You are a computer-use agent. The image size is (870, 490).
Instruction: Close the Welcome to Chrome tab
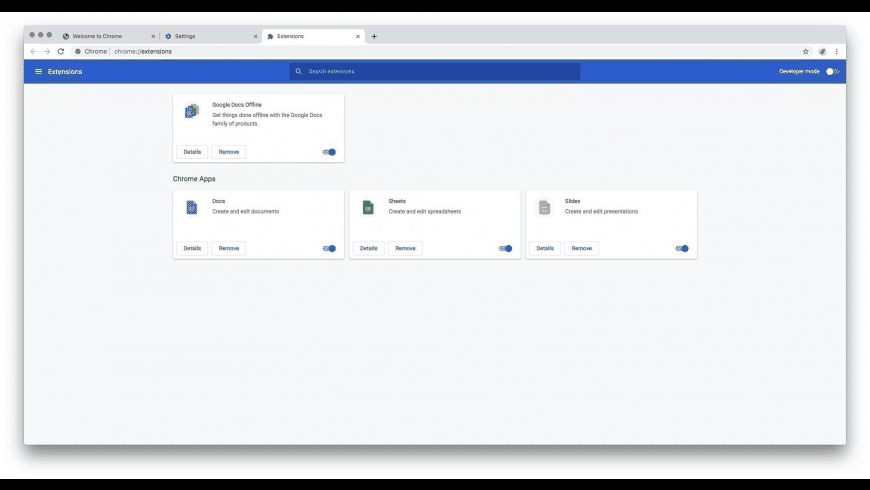tap(153, 37)
